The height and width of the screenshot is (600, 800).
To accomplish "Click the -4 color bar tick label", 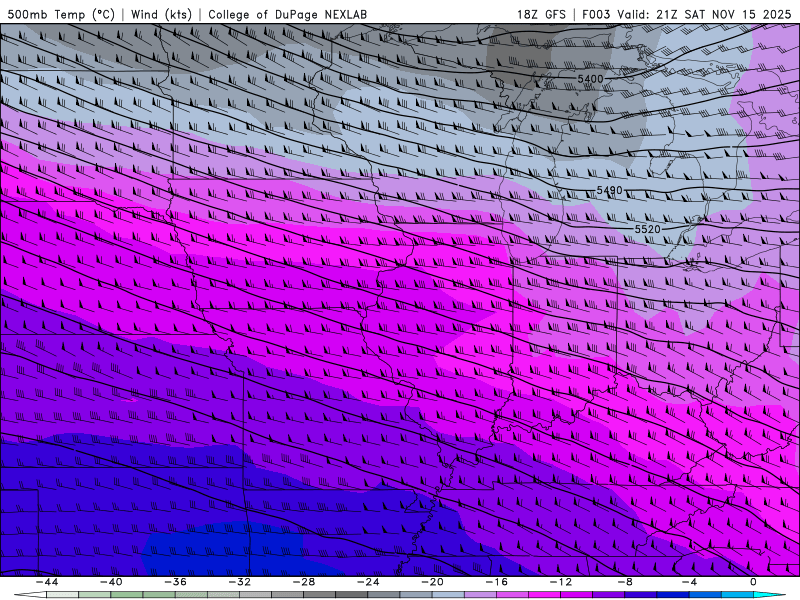I will click(690, 582).
